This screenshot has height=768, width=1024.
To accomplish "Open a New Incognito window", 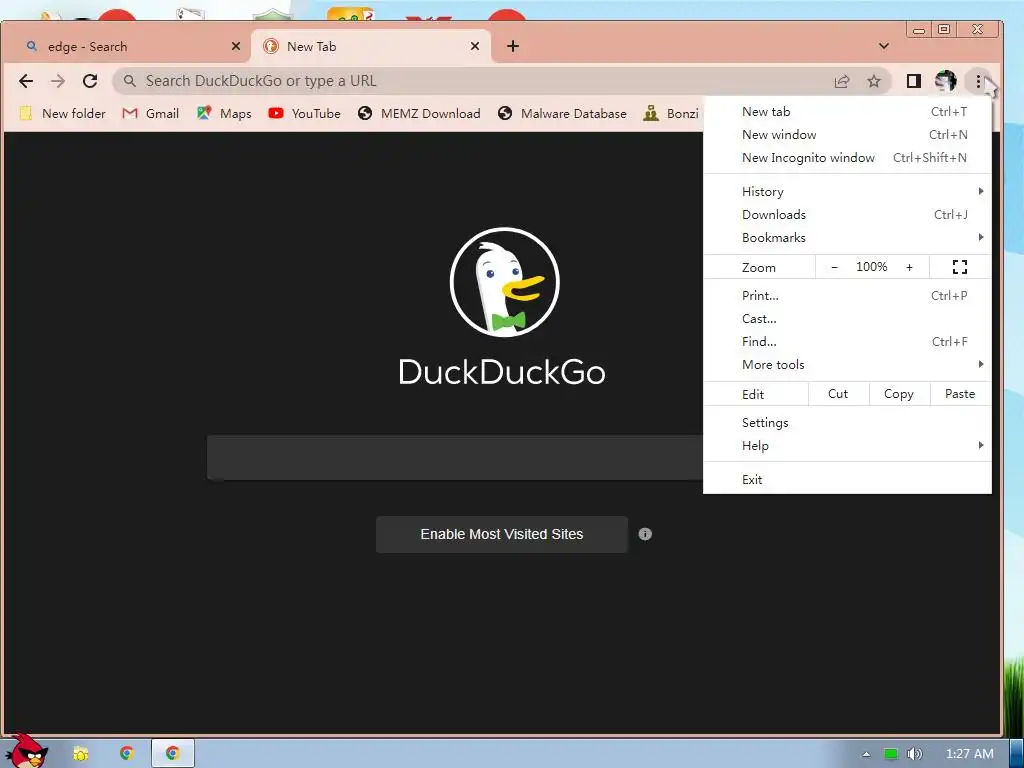I will coord(847,157).
